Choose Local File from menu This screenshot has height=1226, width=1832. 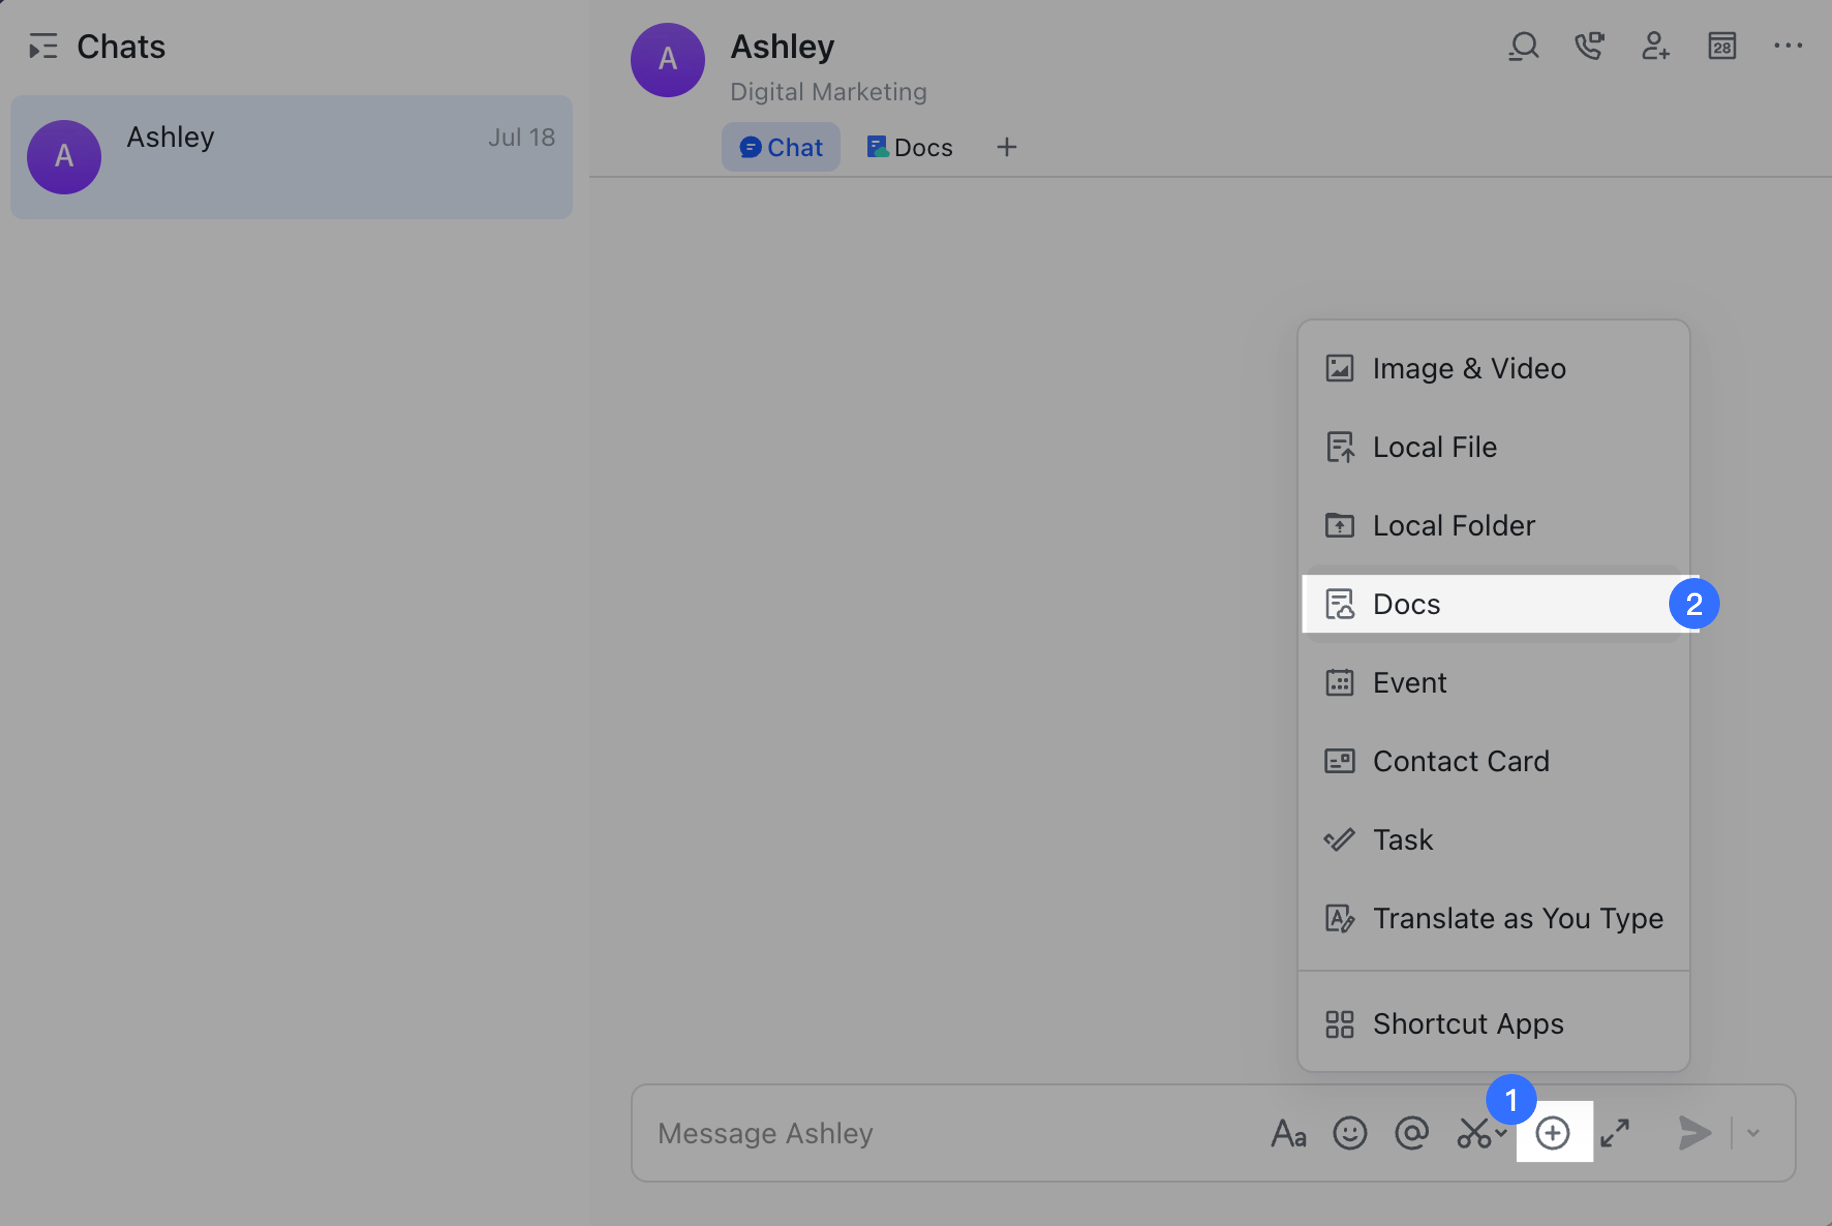coord(1493,447)
